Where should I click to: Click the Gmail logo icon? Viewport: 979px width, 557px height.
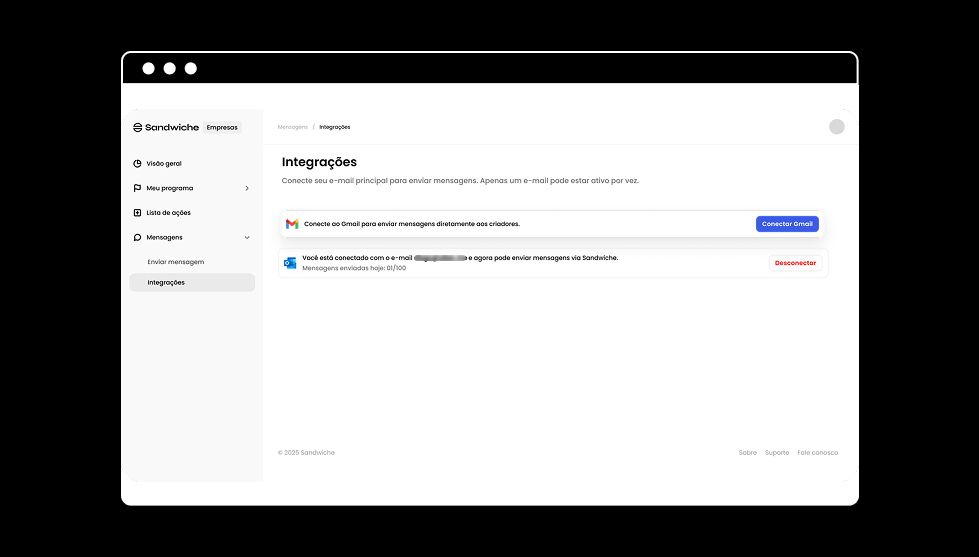[292, 224]
